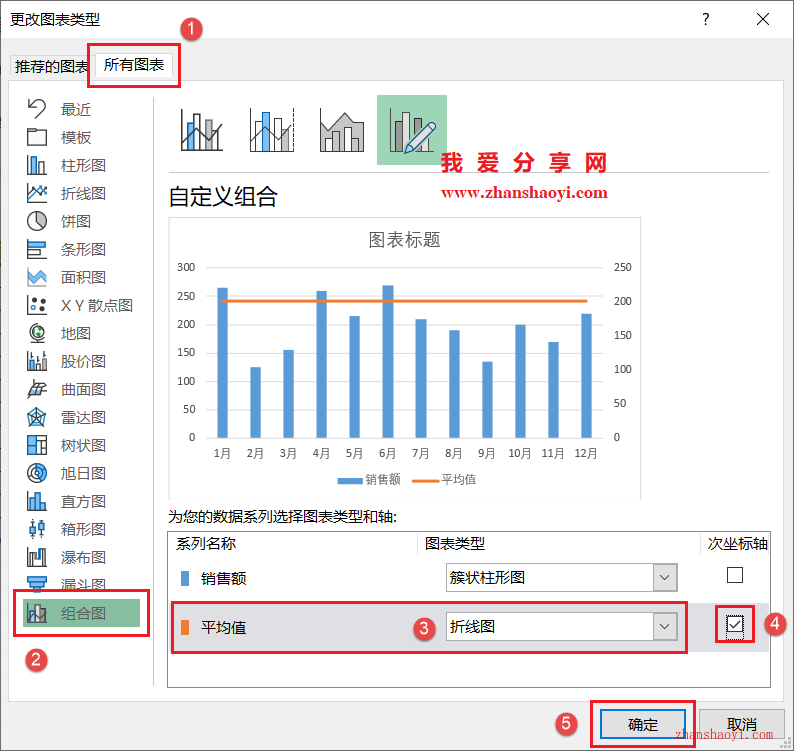Enable secondary axis for 销售额 series
The height and width of the screenshot is (751, 794).
click(x=735, y=575)
